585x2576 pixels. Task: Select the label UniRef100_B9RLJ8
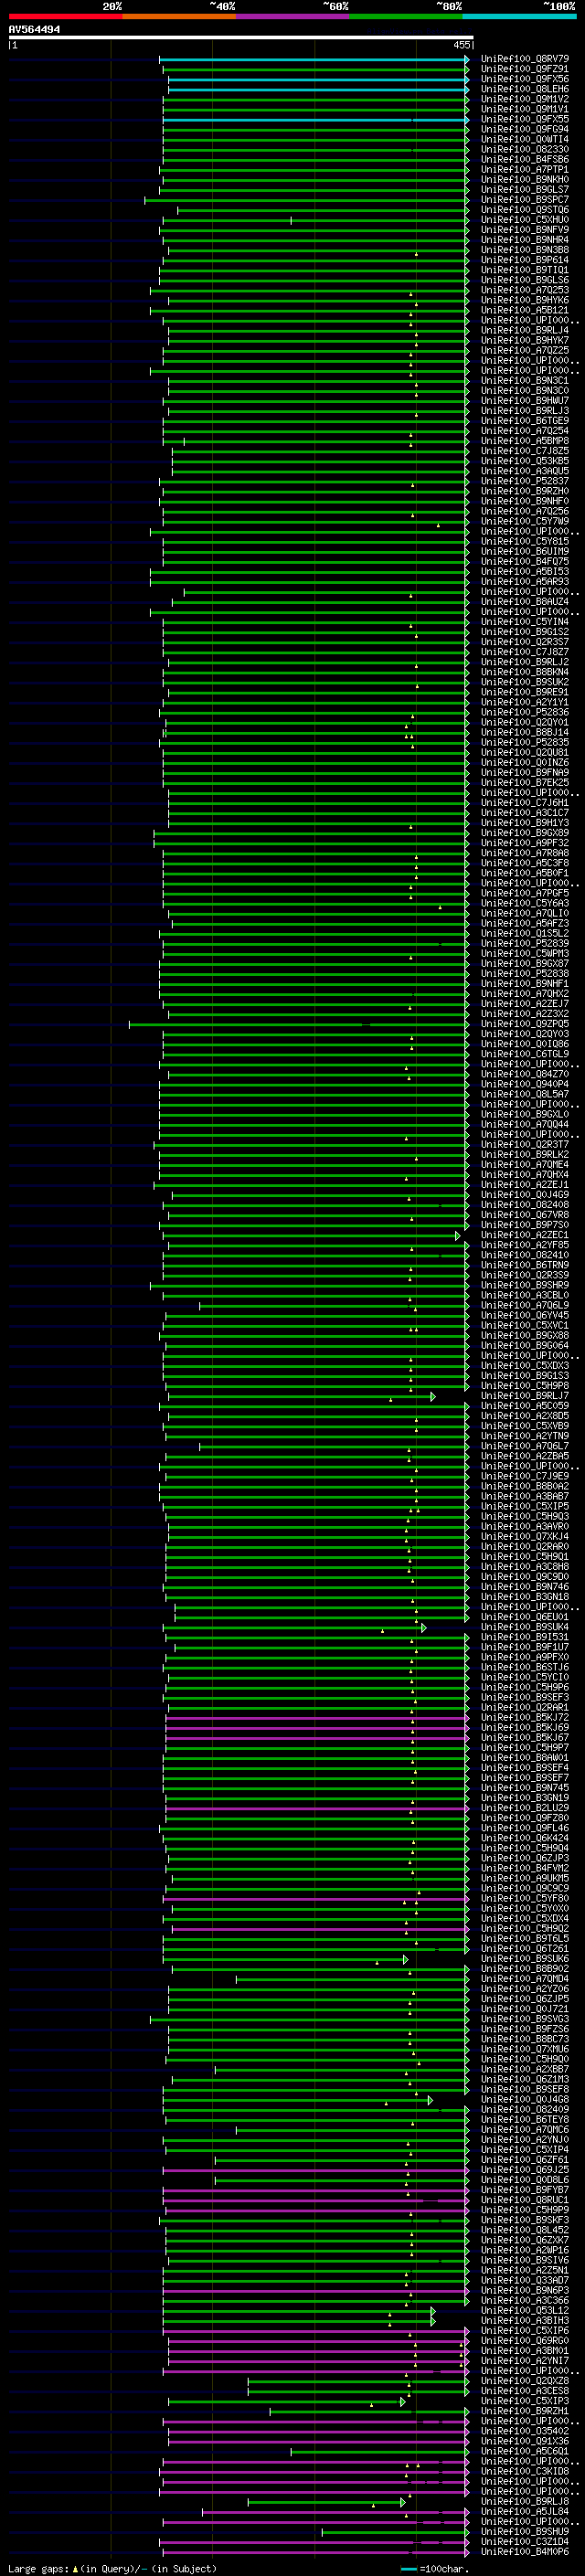tap(524, 2501)
